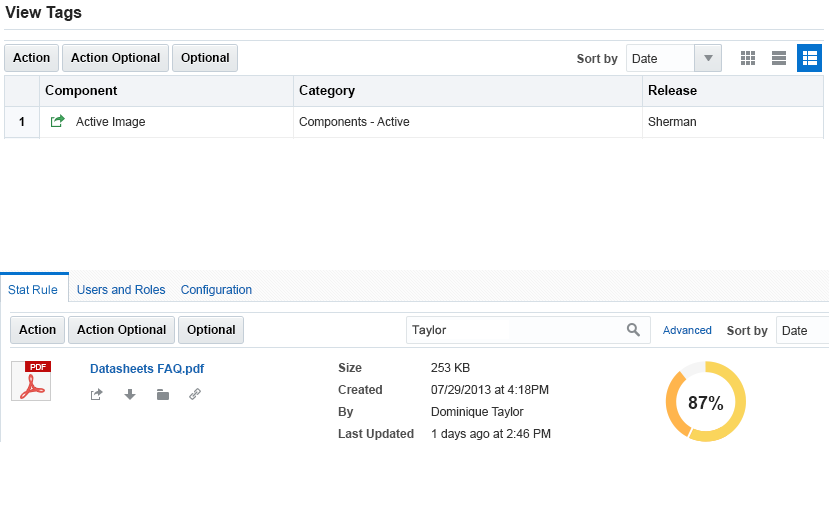The image size is (829, 518).
Task: Open the Datasheets FAQ.pdf link
Action: pos(147,369)
